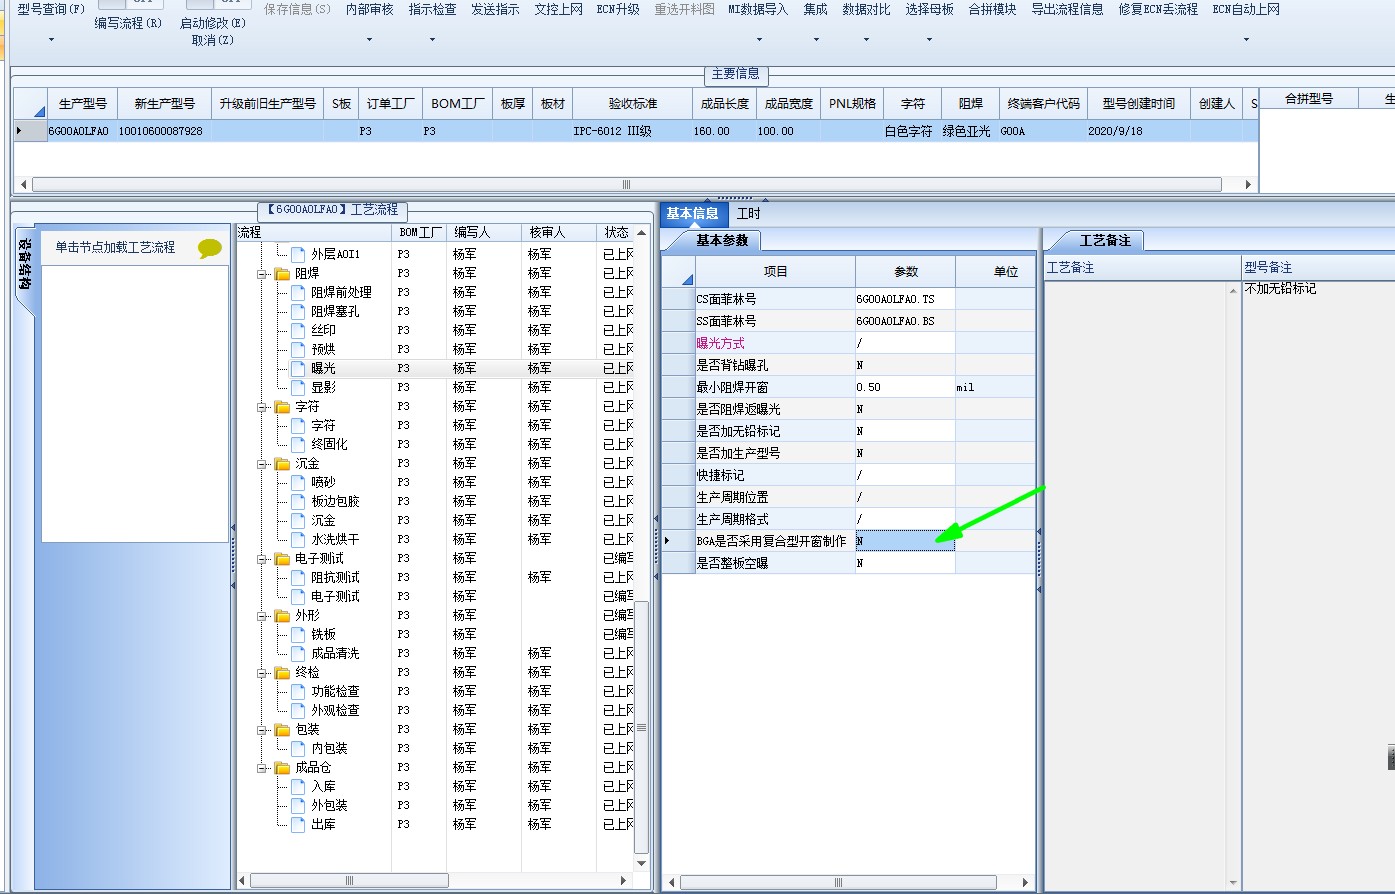Image resolution: width=1395 pixels, height=894 pixels.
Task: Click the document icon beside 阻焊前处理
Action: [298, 292]
